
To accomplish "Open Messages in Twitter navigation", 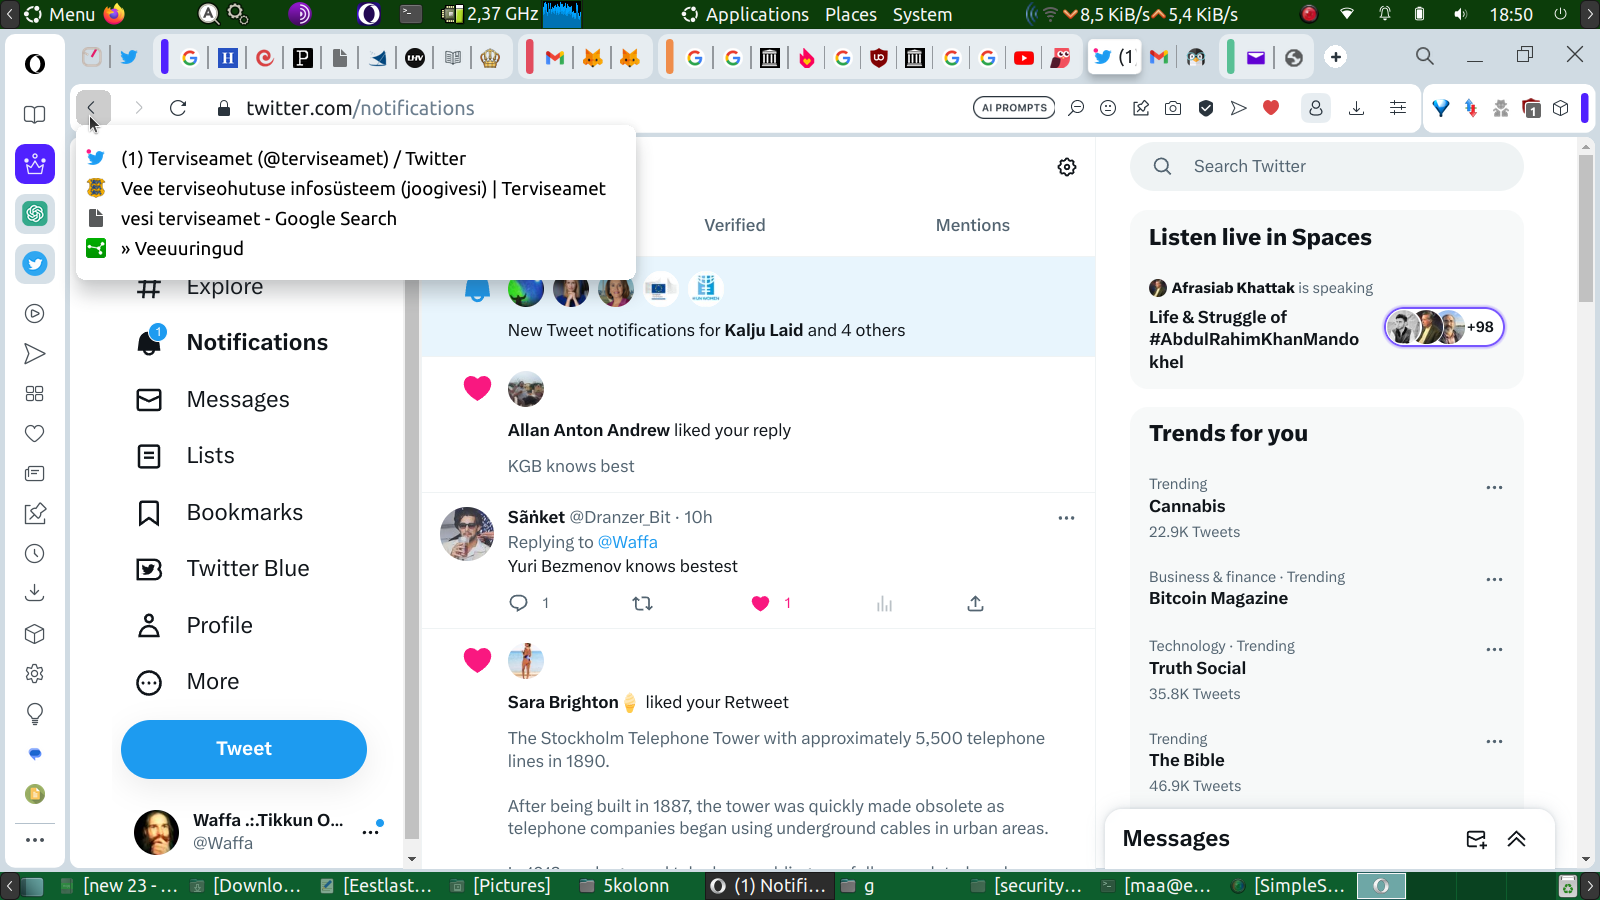I will tap(214, 400).
